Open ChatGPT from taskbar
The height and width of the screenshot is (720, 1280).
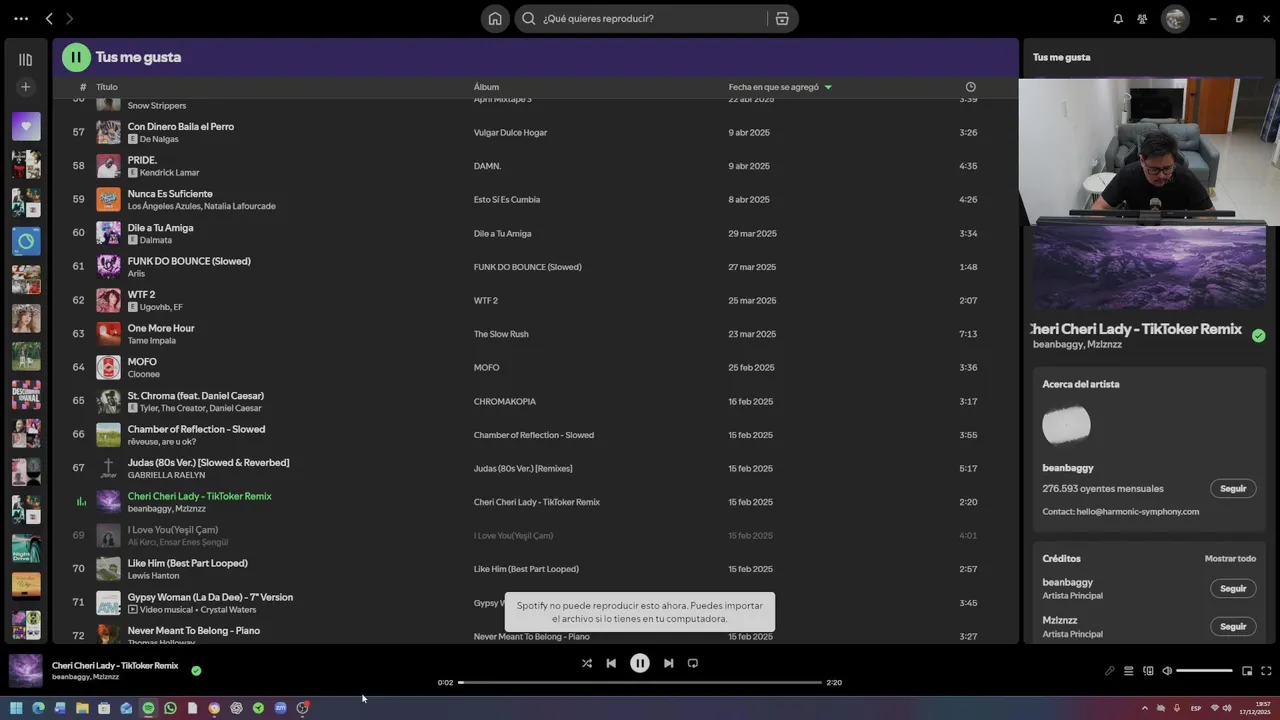coord(236,708)
